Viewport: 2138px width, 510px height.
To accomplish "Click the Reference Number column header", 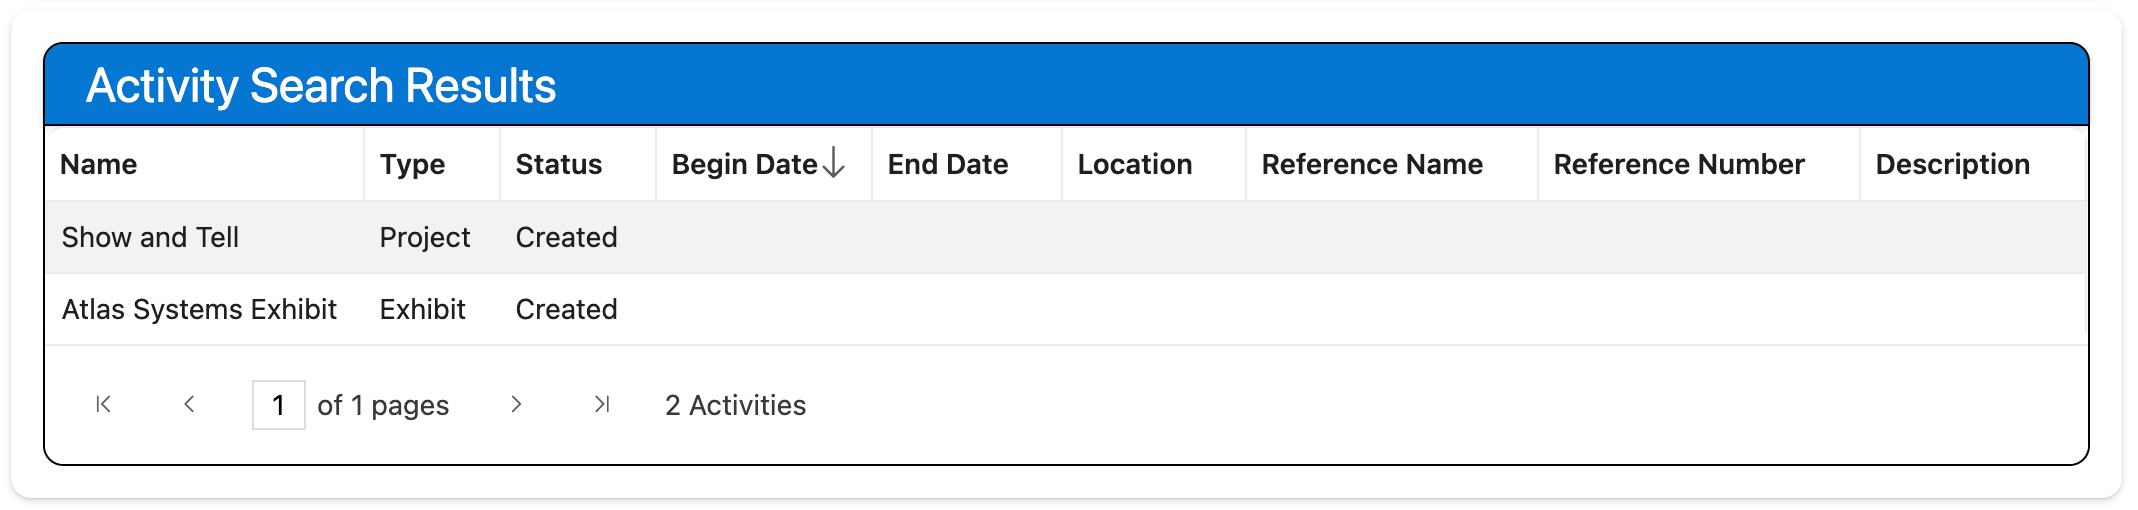I will pos(1678,164).
